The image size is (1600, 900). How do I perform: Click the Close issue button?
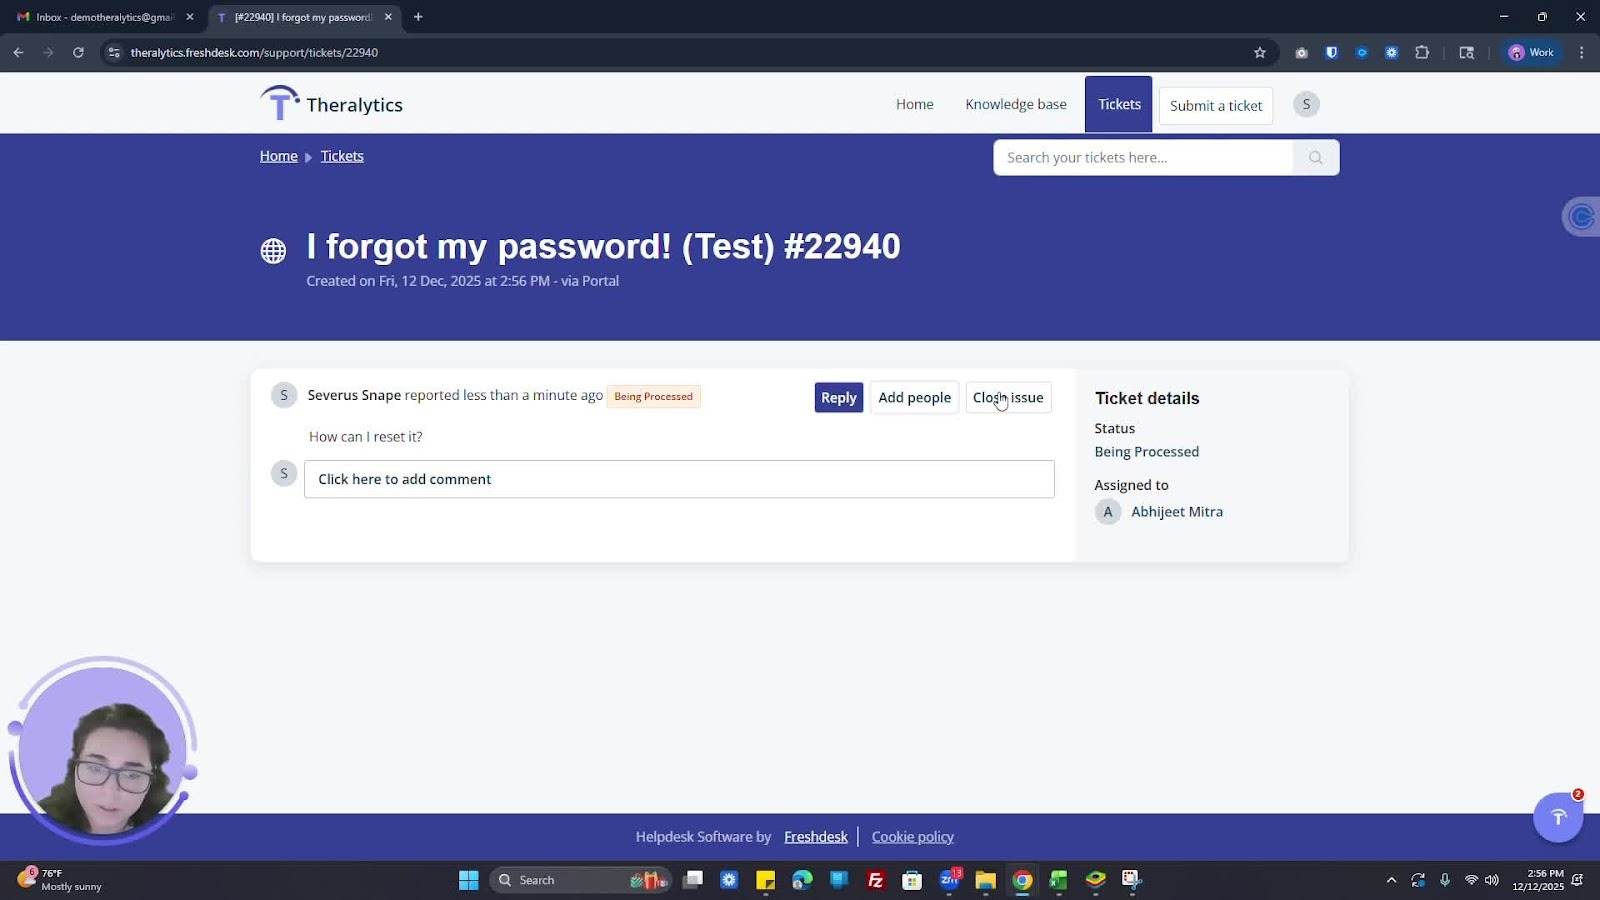(1008, 397)
